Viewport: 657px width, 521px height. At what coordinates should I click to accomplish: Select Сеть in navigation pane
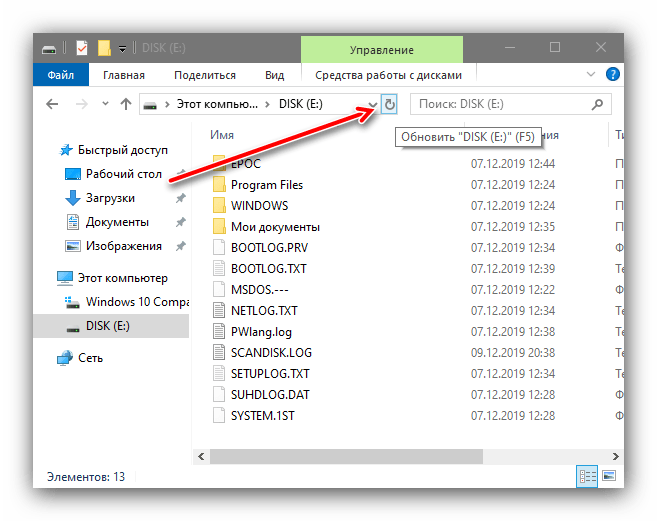[x=90, y=358]
